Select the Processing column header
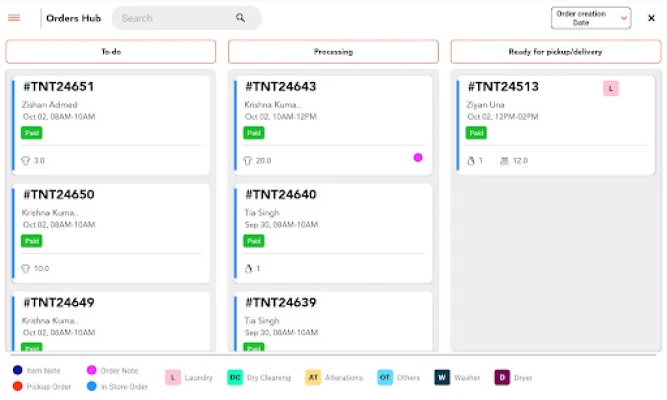Screen dimensions: 667x400 (333, 51)
